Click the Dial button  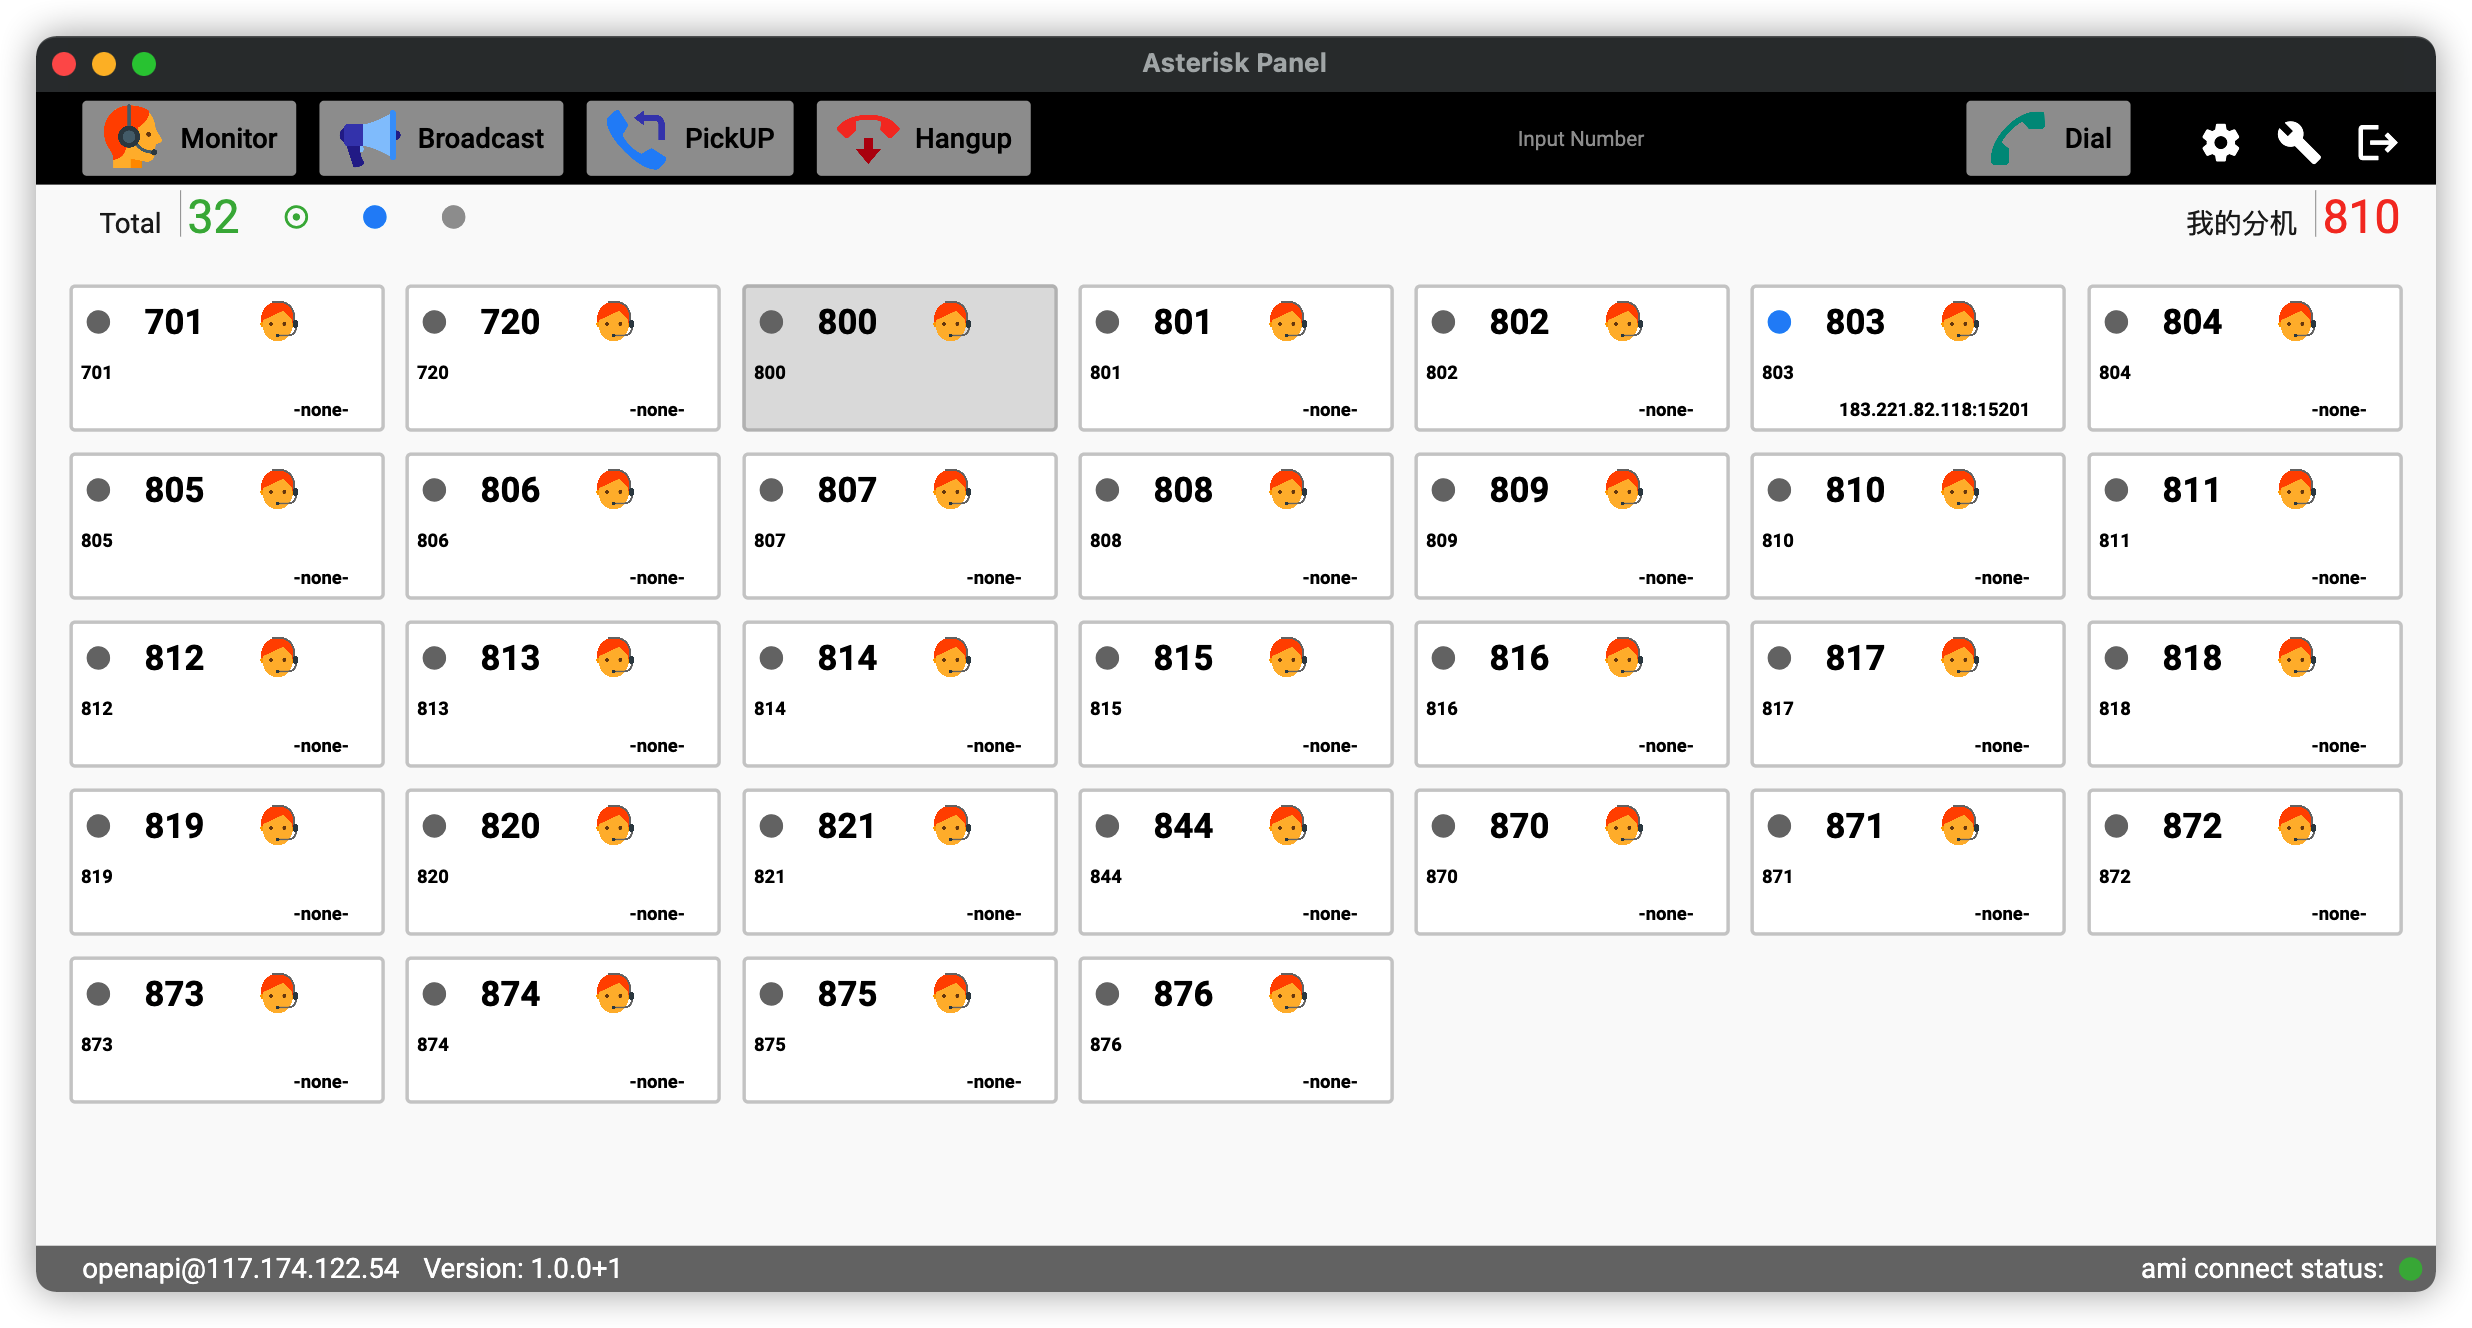(2048, 137)
